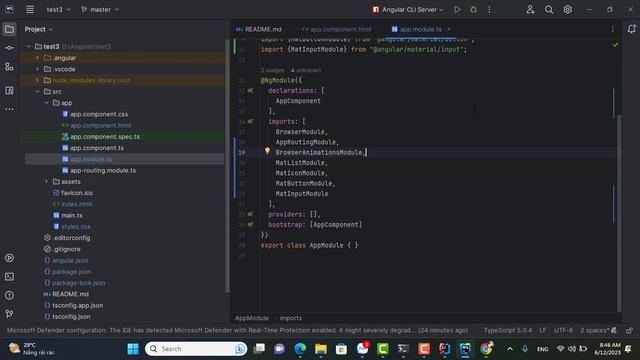
Task: Expand the assets folder
Action: (x=47, y=182)
